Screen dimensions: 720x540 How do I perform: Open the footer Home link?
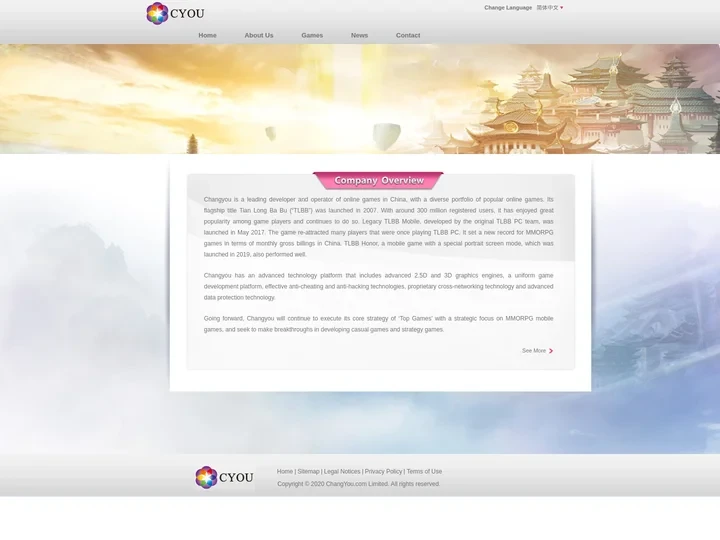pos(285,472)
